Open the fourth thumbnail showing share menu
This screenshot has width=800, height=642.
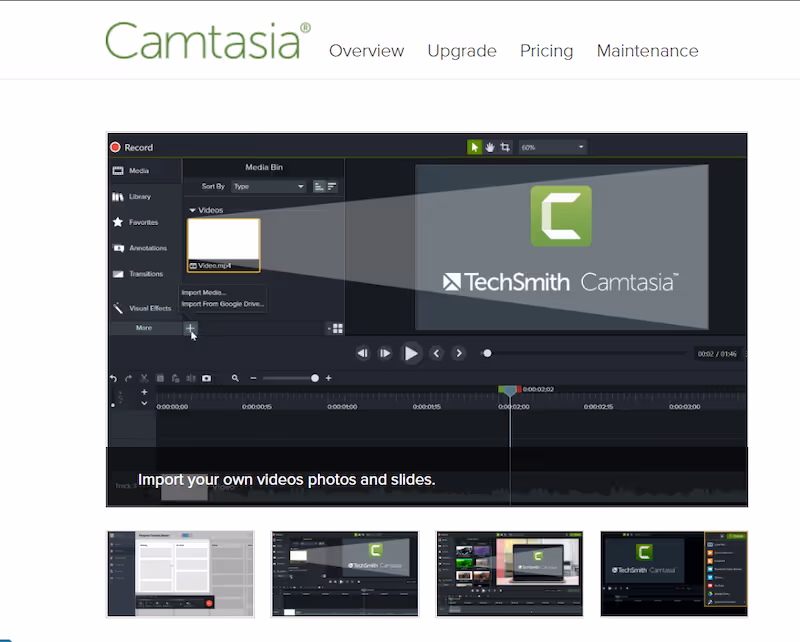(674, 574)
